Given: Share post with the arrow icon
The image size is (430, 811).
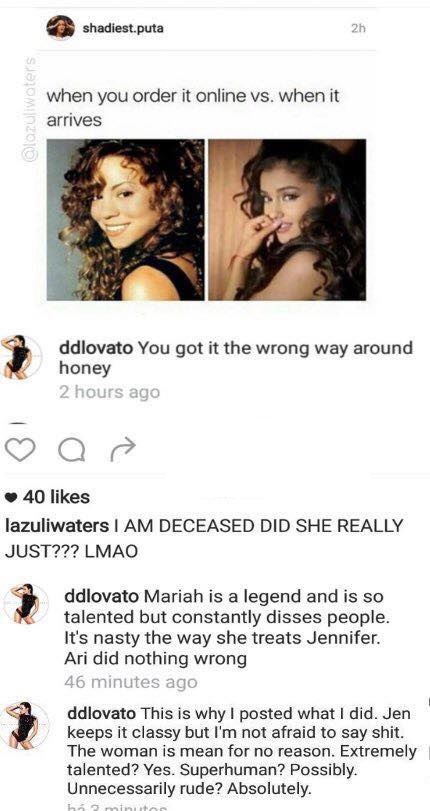Looking at the screenshot, I should tap(123, 449).
